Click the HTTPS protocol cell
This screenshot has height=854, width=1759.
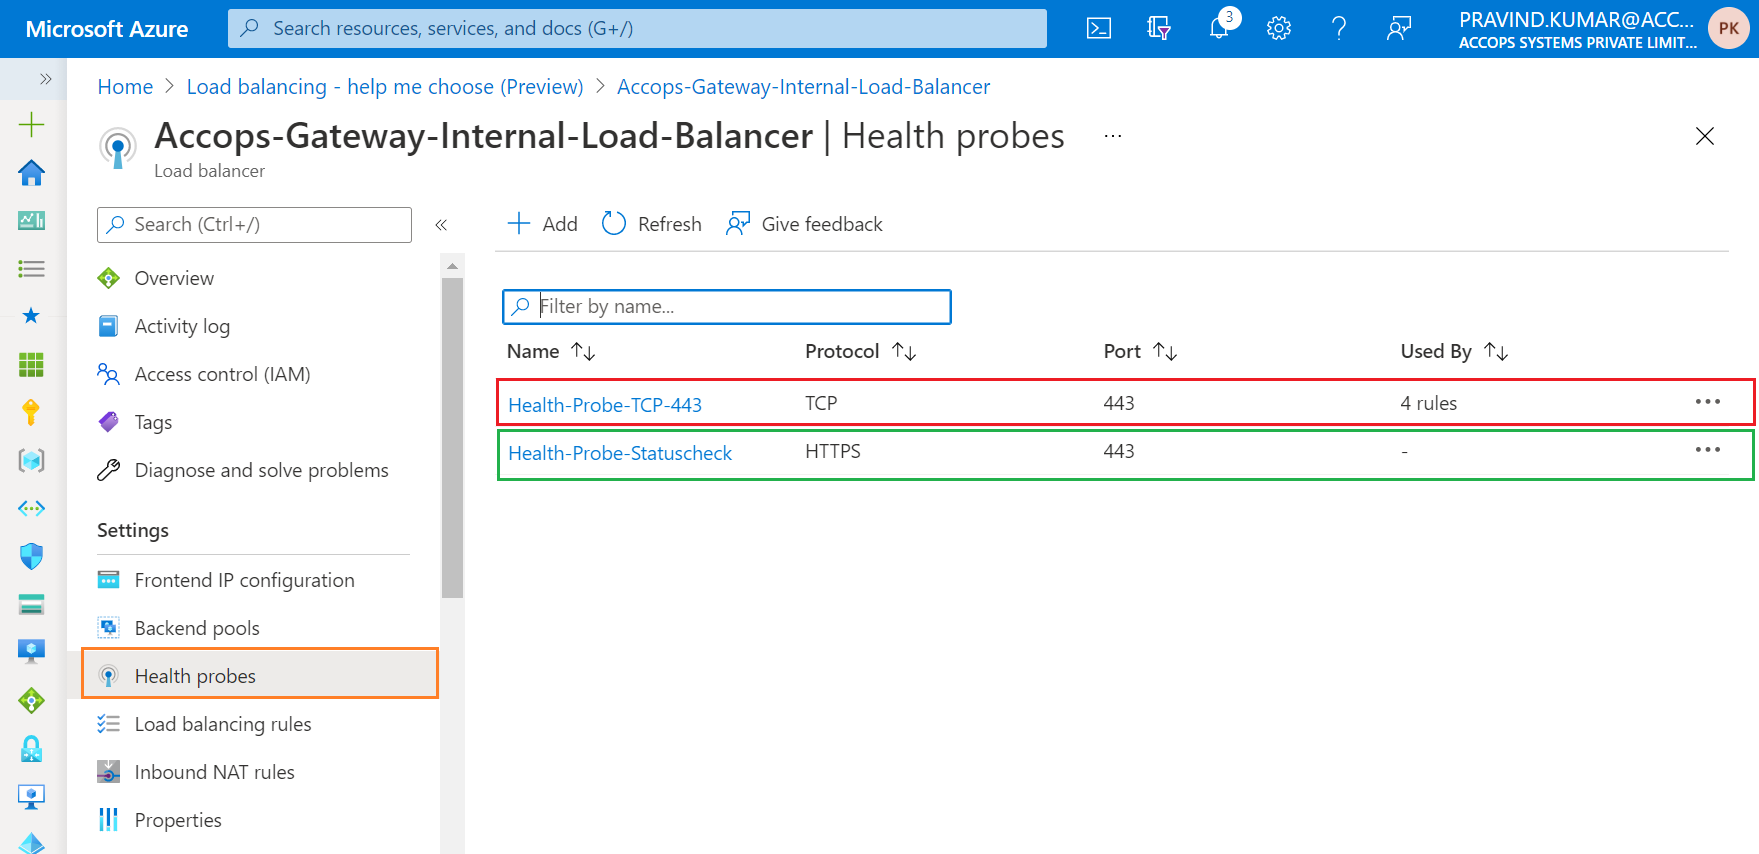pos(833,451)
